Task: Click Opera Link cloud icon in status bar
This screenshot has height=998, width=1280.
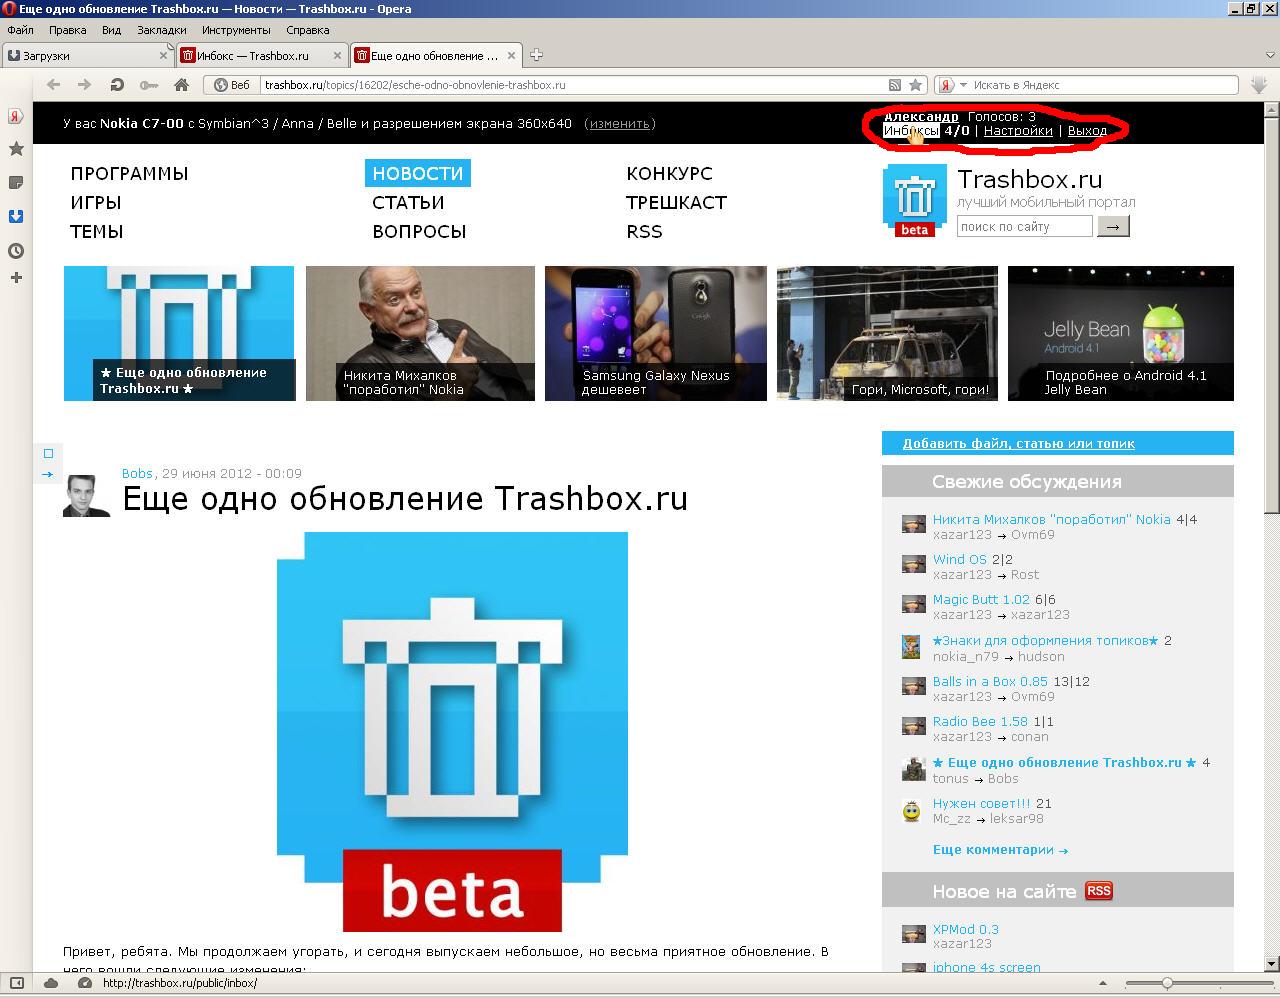Action: tap(51, 983)
